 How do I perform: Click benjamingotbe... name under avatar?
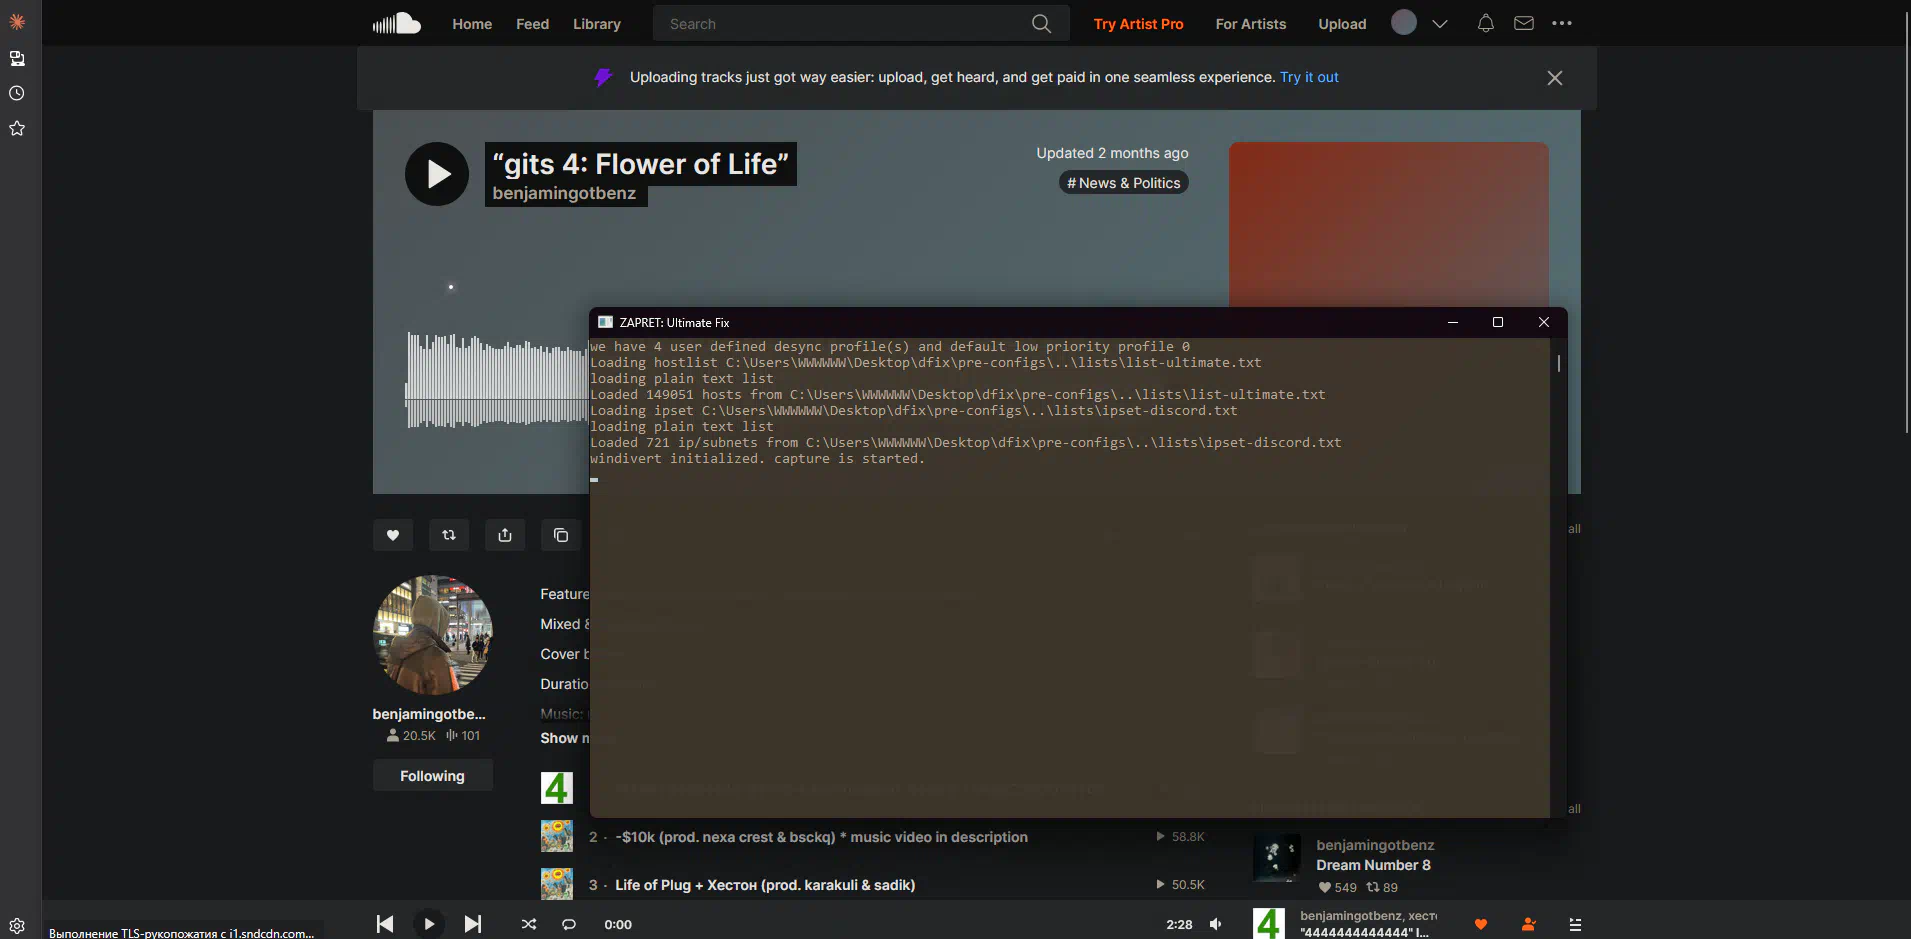(x=429, y=714)
